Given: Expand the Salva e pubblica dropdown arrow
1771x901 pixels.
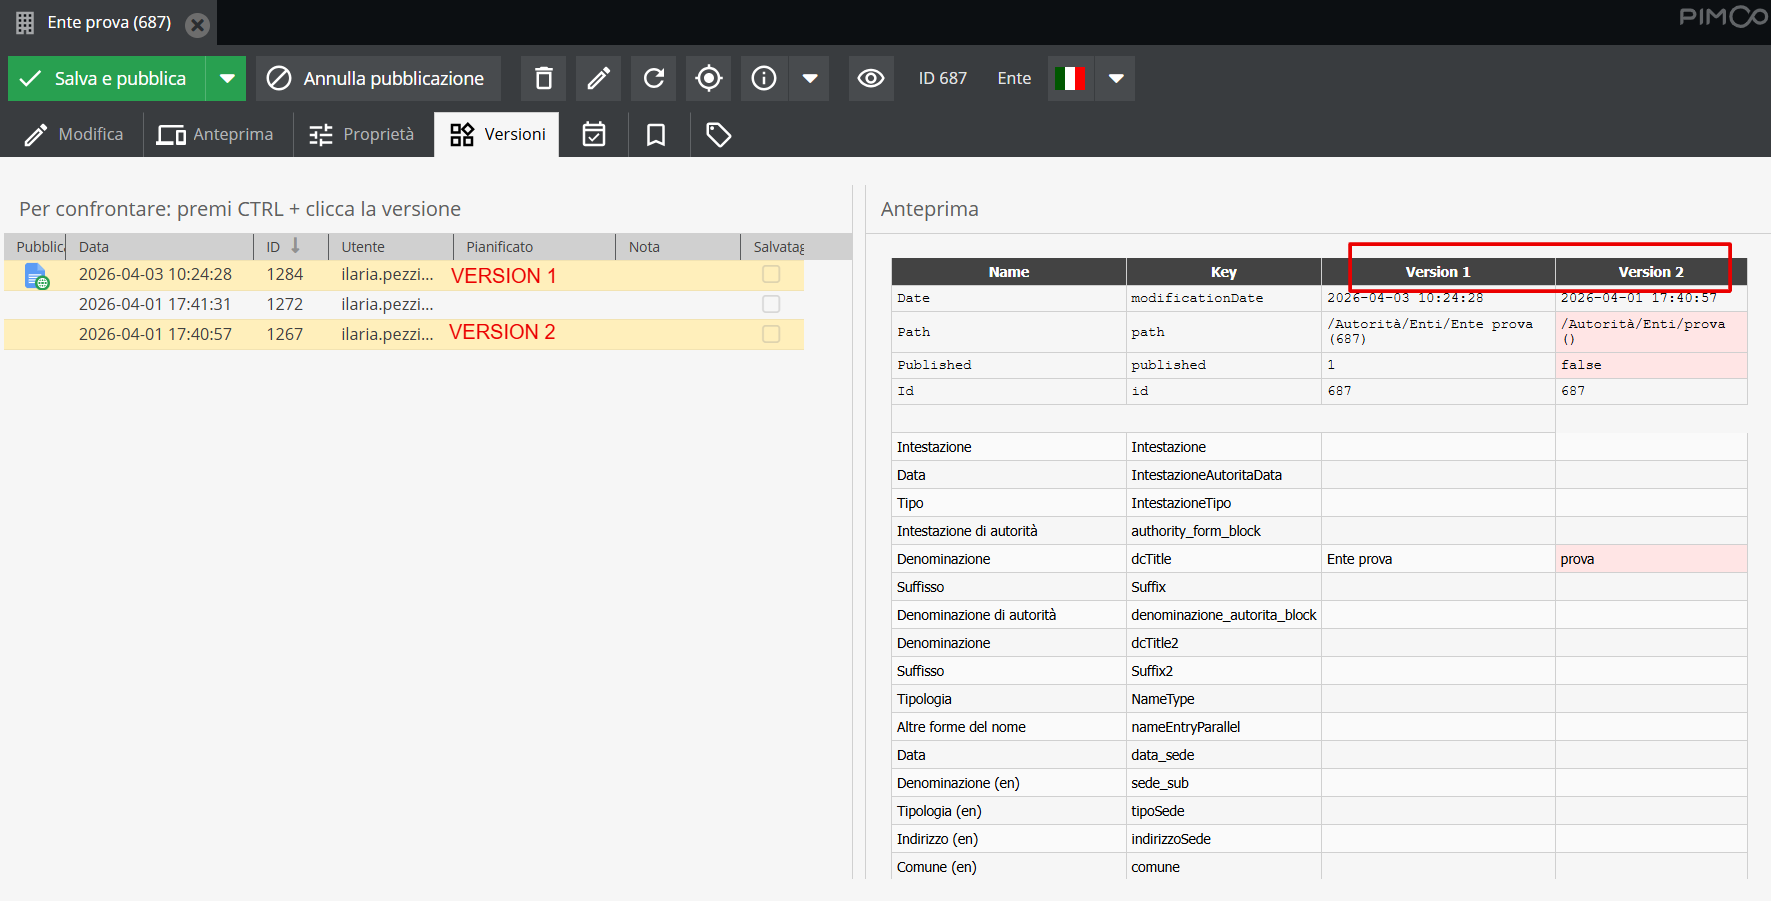Looking at the screenshot, I should pyautogui.click(x=227, y=78).
